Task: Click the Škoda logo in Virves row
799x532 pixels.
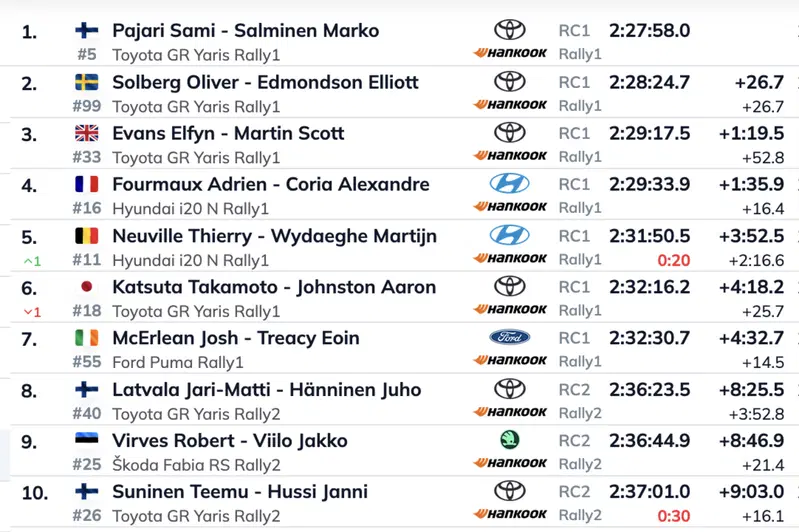Action: [x=510, y=440]
